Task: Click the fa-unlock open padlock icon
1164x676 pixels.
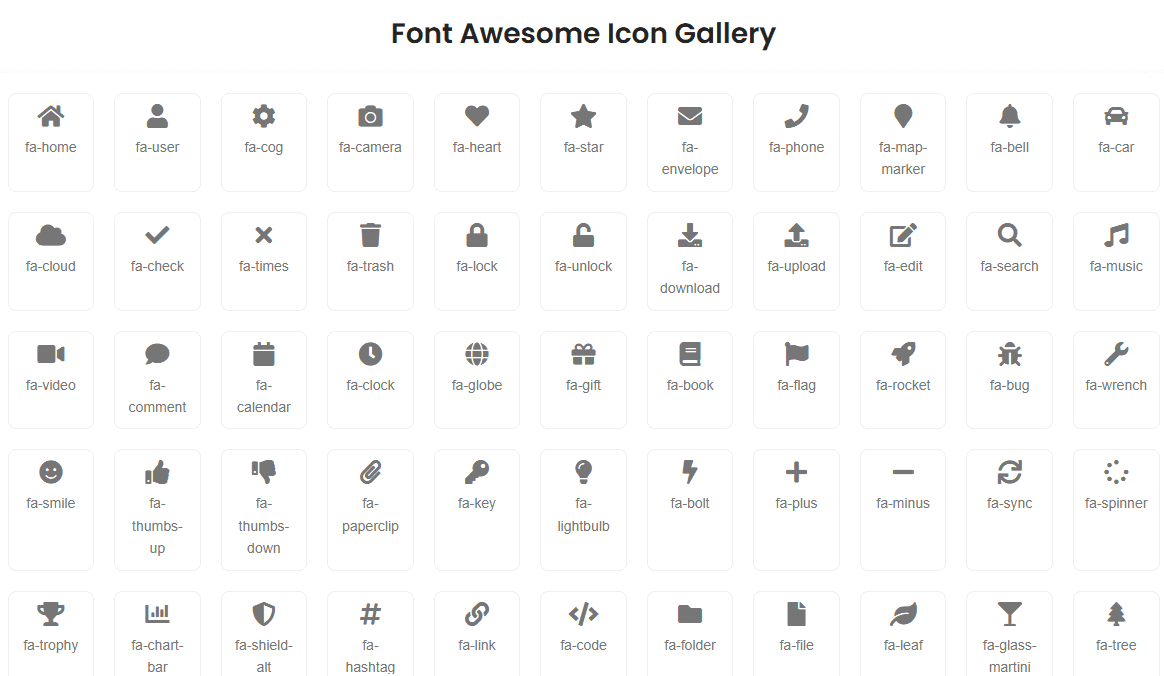Action: tap(583, 235)
